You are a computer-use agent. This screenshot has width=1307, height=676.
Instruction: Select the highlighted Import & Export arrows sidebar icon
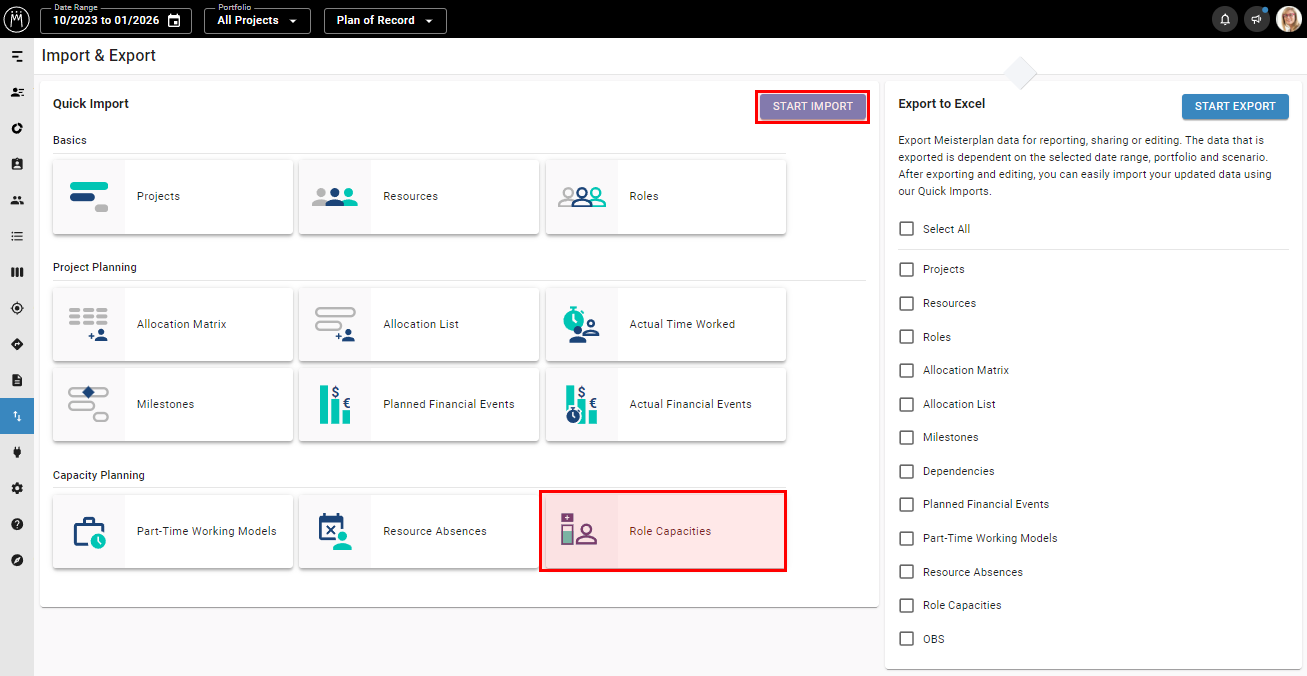click(x=17, y=416)
